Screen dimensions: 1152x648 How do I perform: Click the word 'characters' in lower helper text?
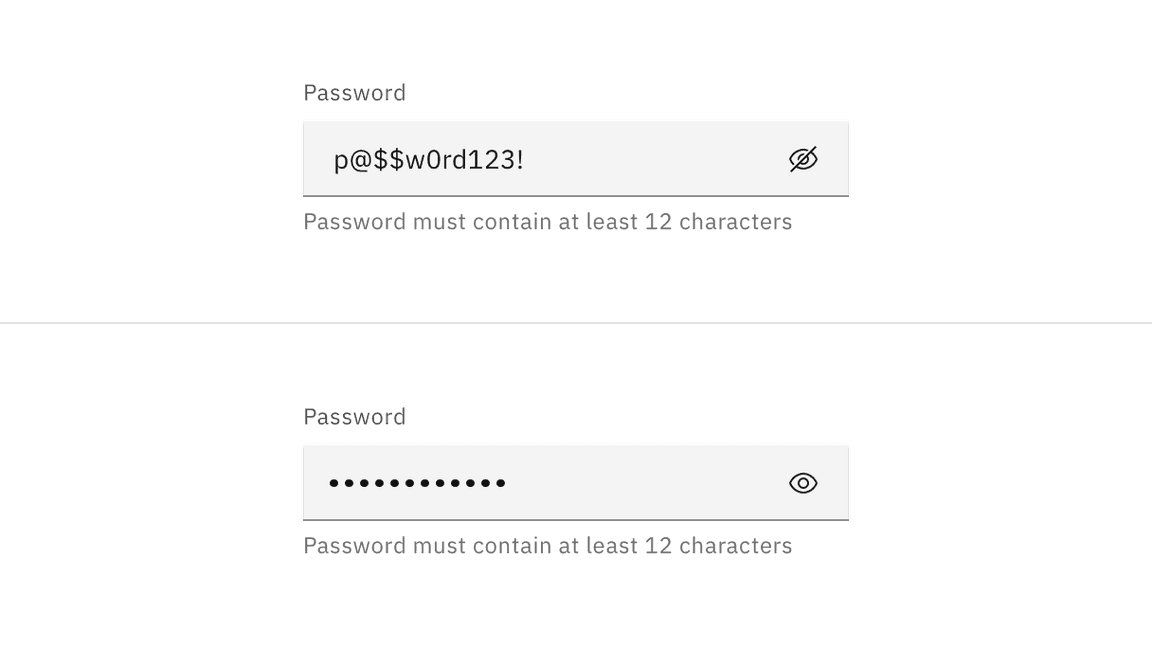pos(735,546)
